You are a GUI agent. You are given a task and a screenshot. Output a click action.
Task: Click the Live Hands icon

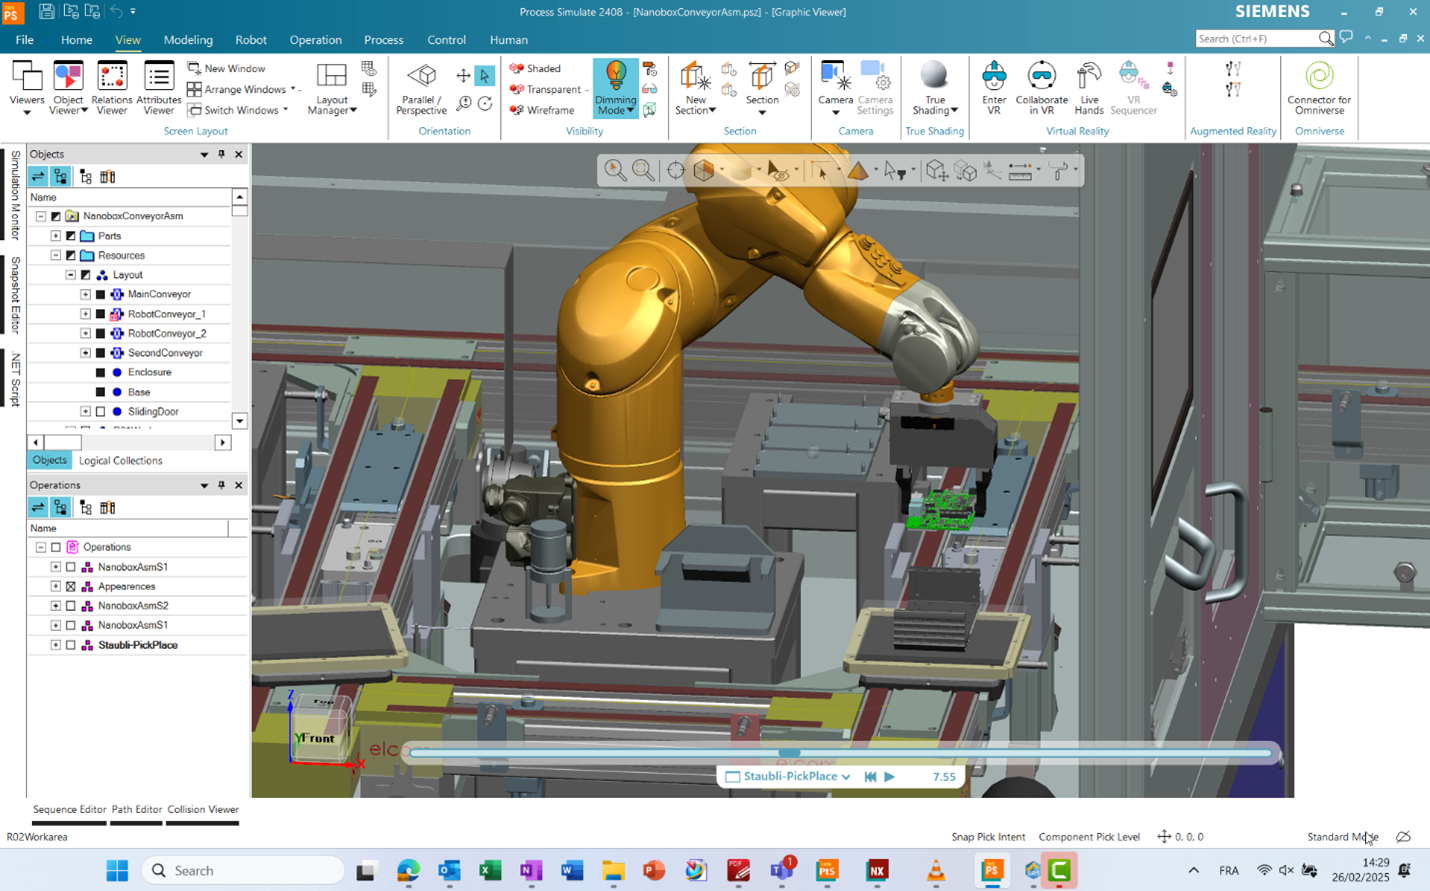tap(1088, 87)
